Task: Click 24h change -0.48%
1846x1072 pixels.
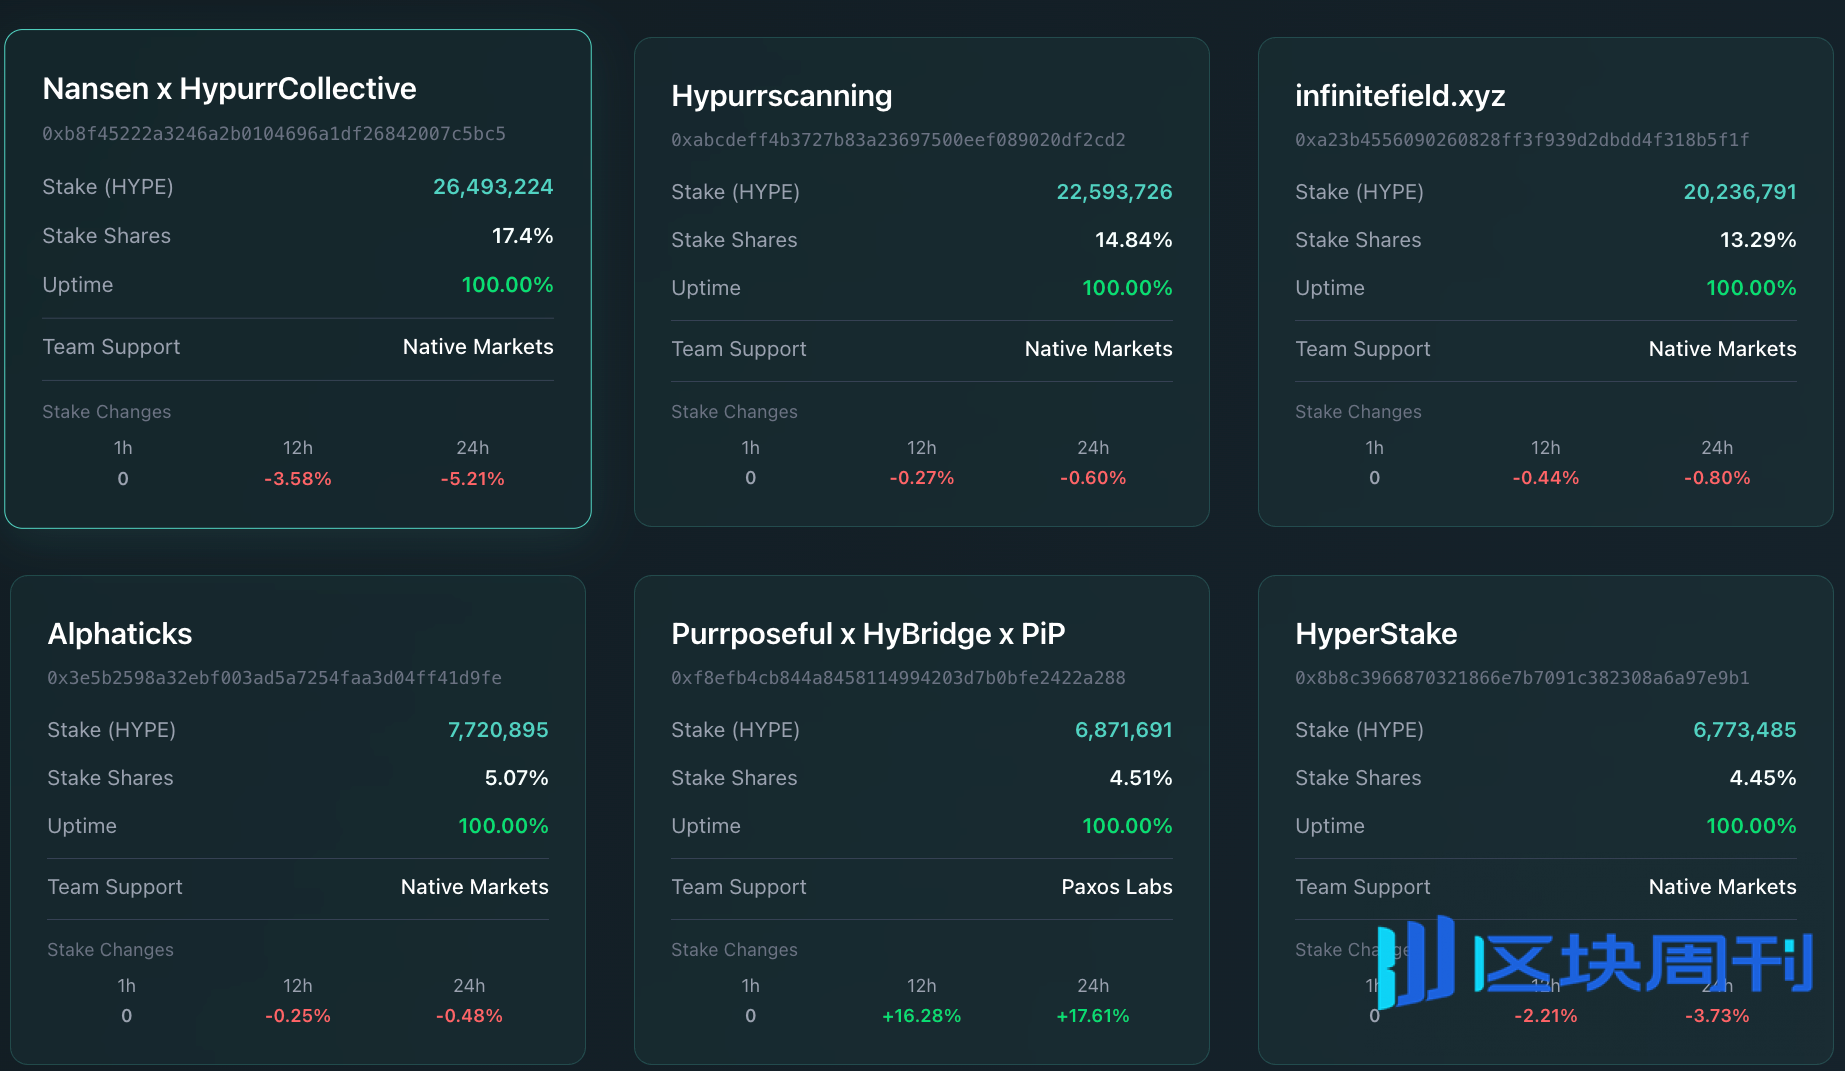Action: [x=469, y=1016]
